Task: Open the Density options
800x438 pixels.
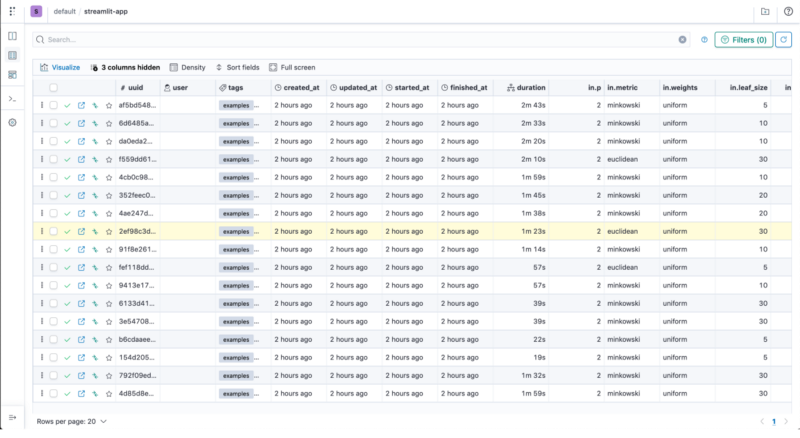Action: click(187, 67)
